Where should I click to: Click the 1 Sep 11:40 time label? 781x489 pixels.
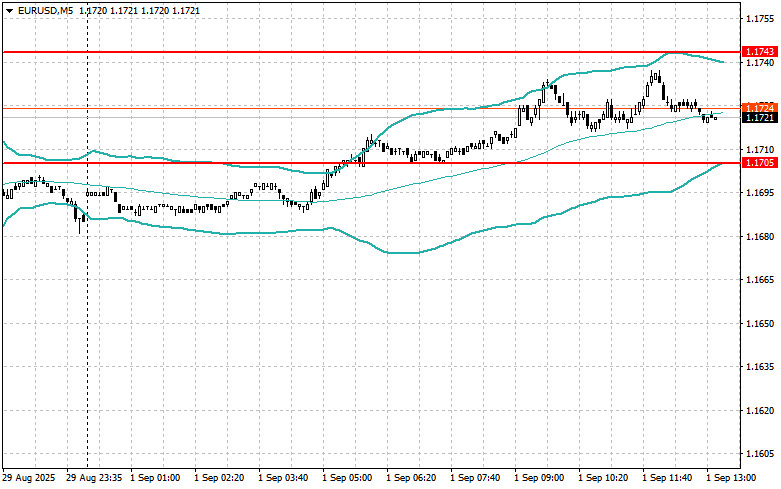667,478
